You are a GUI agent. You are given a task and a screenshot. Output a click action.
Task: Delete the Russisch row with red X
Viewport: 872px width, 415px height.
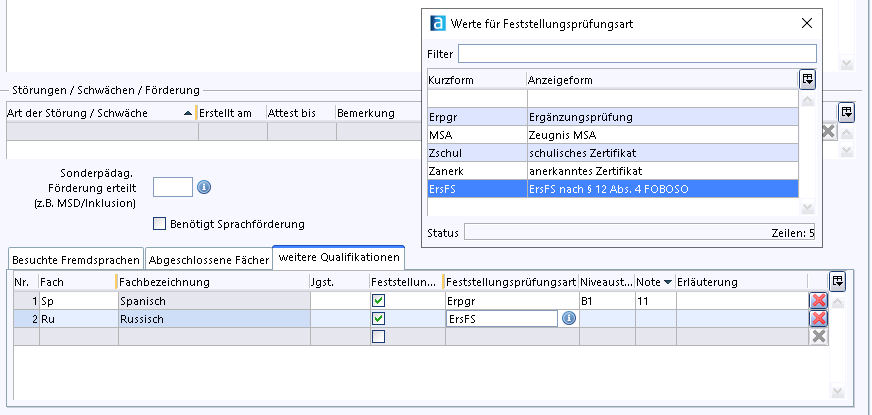click(x=818, y=318)
